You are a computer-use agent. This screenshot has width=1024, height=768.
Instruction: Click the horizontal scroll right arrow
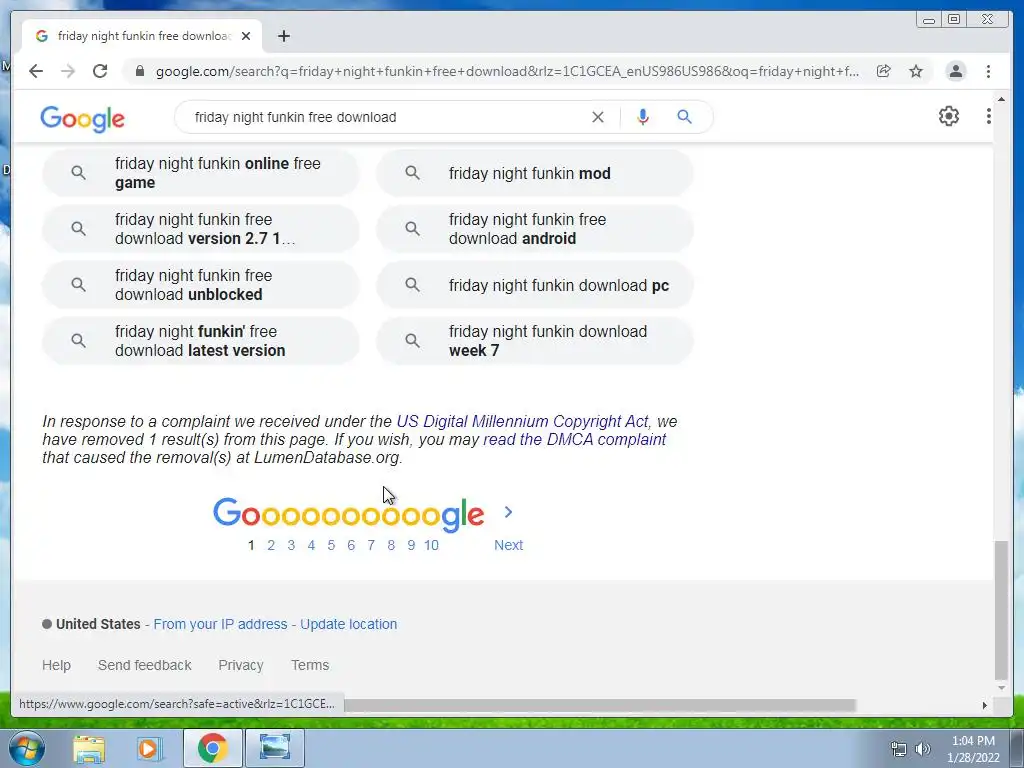point(985,705)
